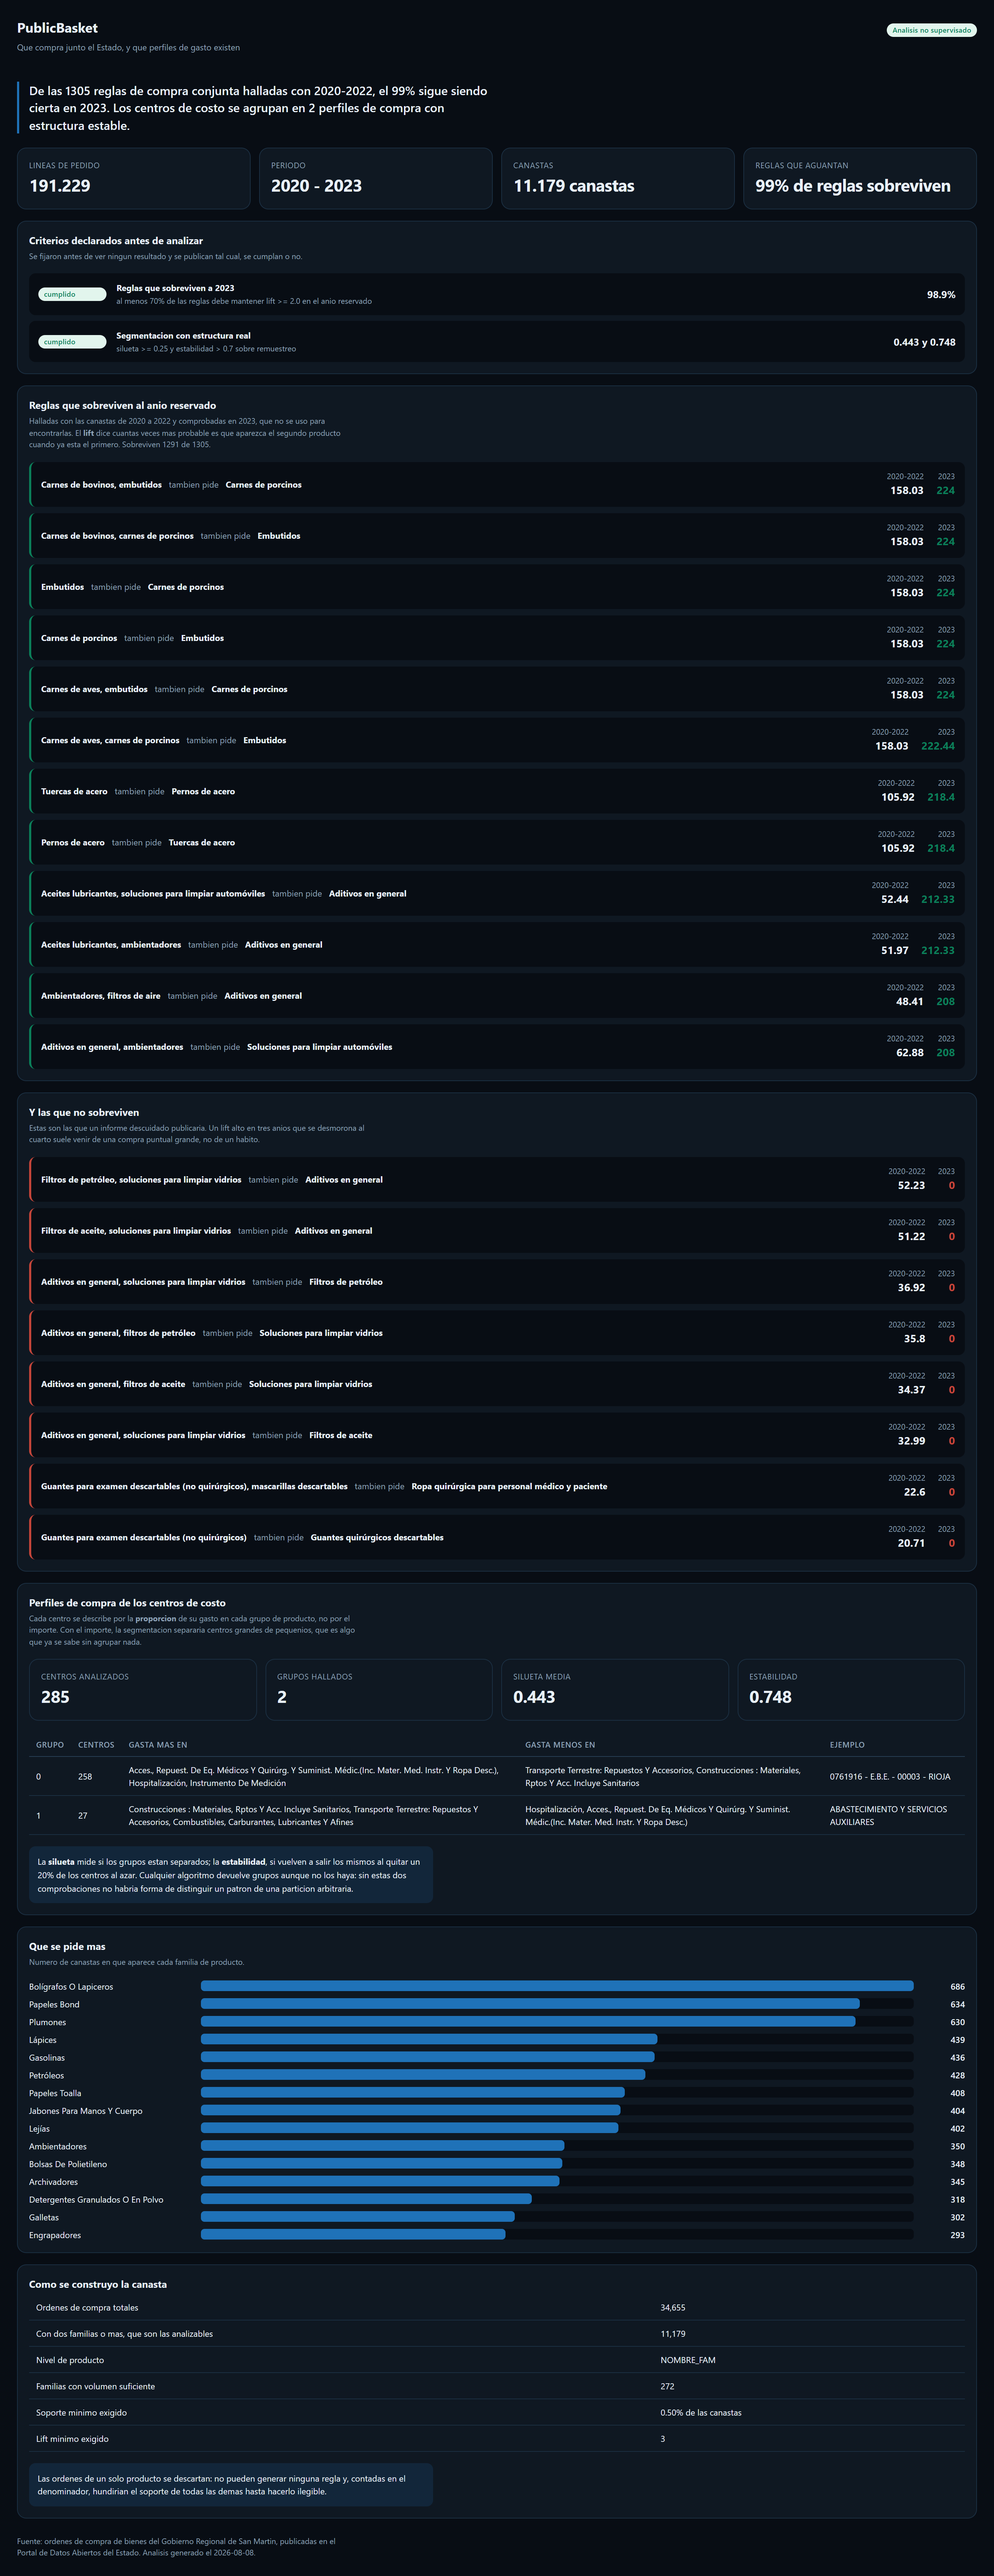This screenshot has height=2576, width=994.
Task: Open rule mentioning "mascarillas descartables"
Action: click(x=497, y=1486)
